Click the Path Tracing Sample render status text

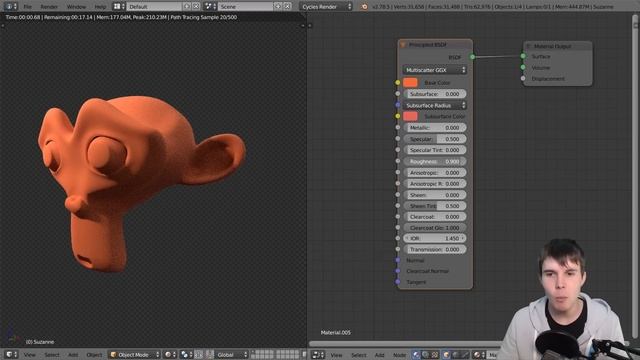click(x=204, y=17)
